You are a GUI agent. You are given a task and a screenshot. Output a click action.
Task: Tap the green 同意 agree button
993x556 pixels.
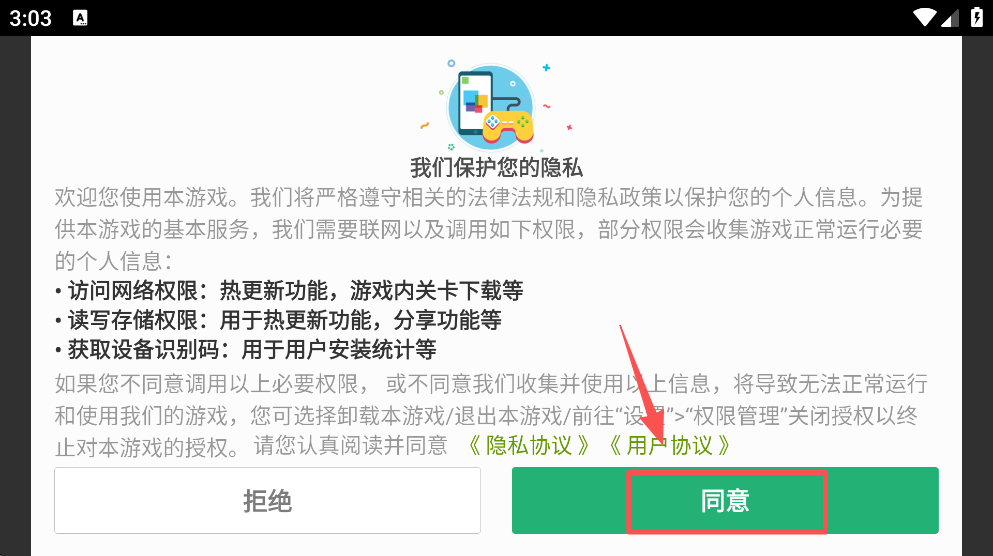(725, 500)
